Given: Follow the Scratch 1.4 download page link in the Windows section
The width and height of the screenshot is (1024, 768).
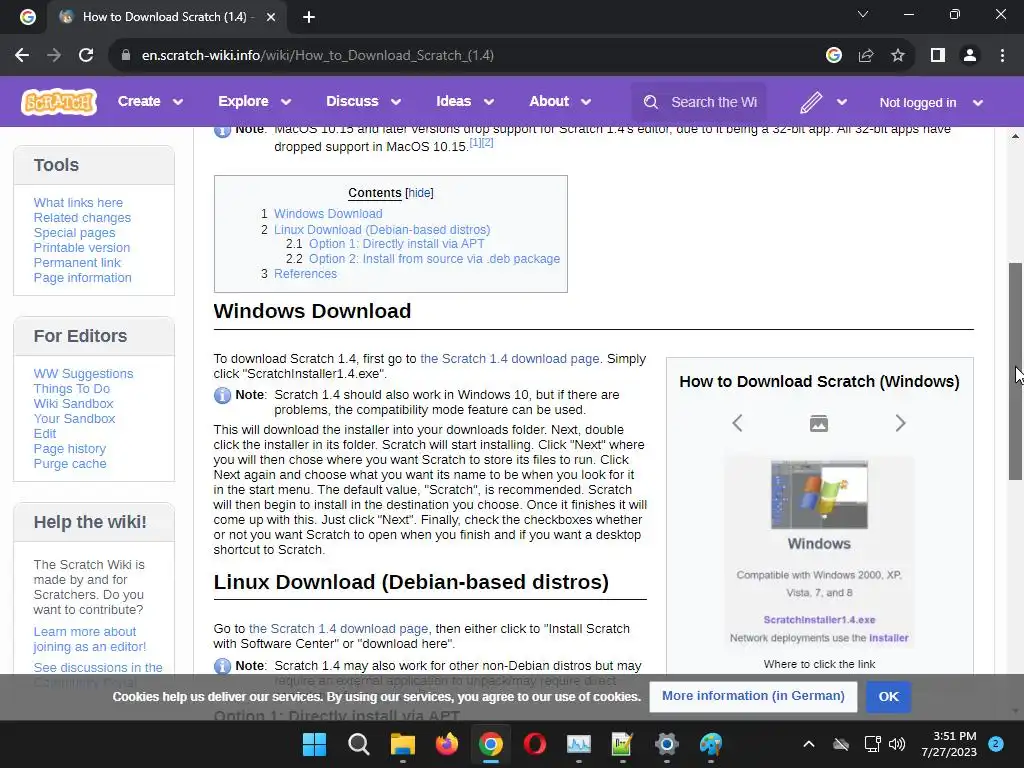Looking at the screenshot, I should pyautogui.click(x=509, y=359).
